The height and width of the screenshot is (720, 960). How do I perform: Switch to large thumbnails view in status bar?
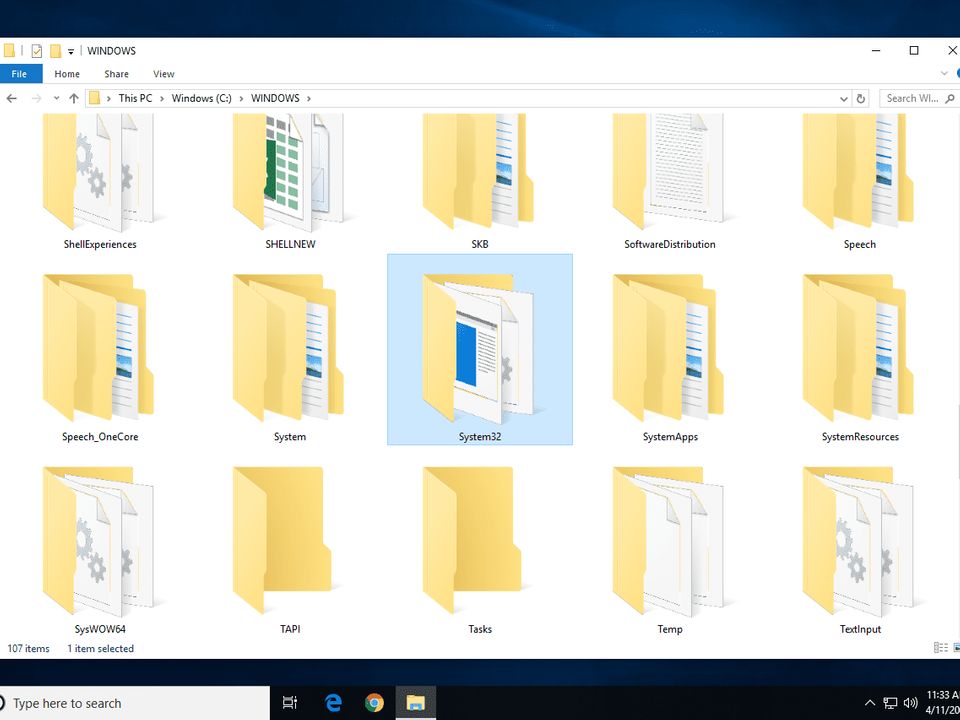pyautogui.click(x=954, y=648)
